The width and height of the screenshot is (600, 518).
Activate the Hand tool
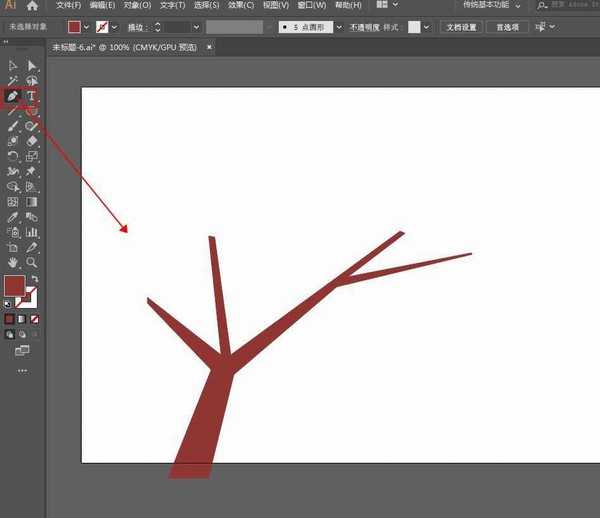coord(13,262)
